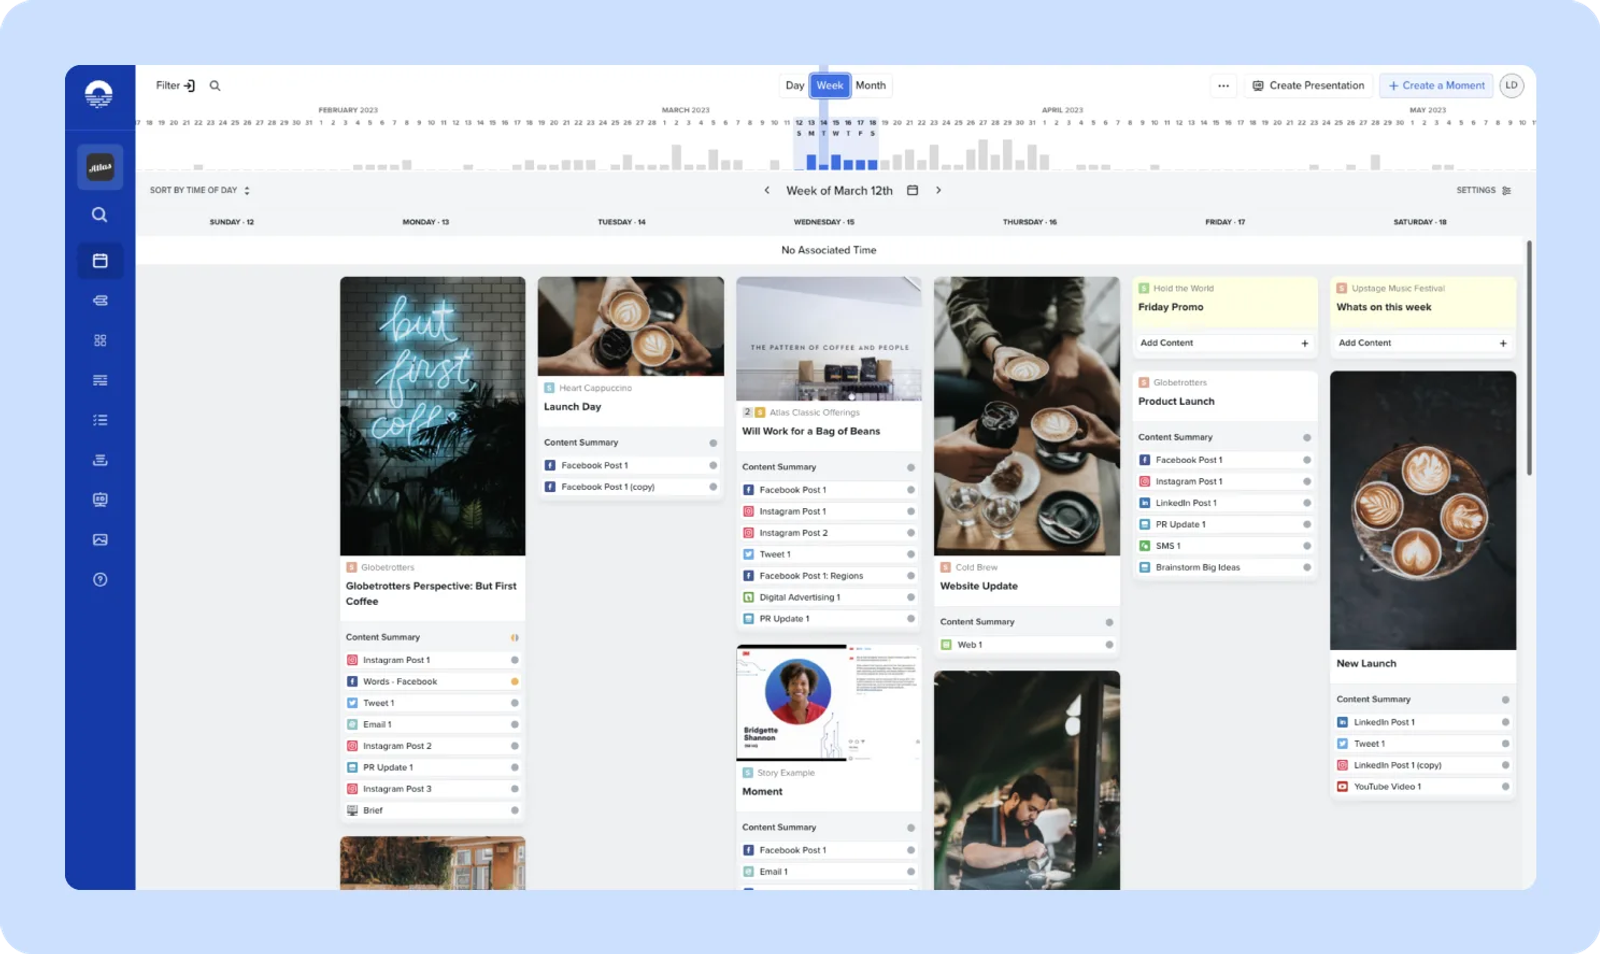Go to the next week arrow
1600x954 pixels.
938,190
